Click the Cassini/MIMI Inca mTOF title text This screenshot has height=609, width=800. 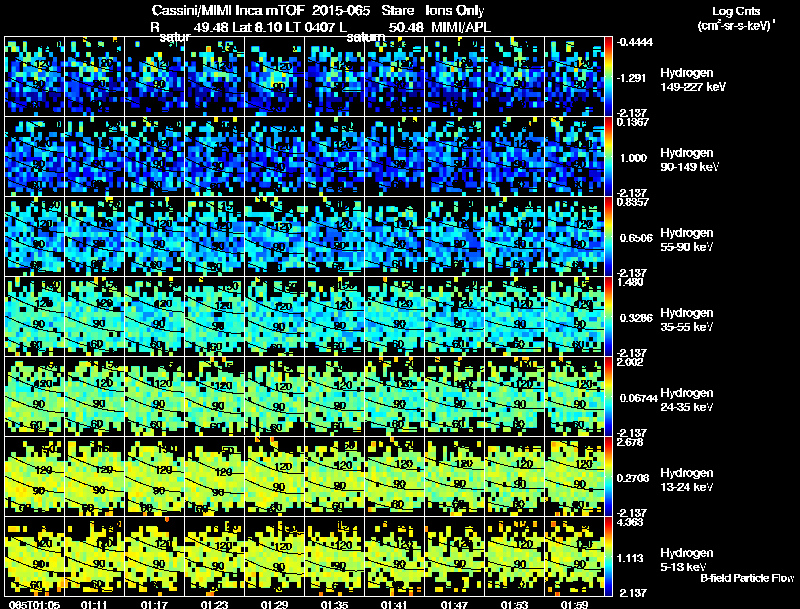228,11
